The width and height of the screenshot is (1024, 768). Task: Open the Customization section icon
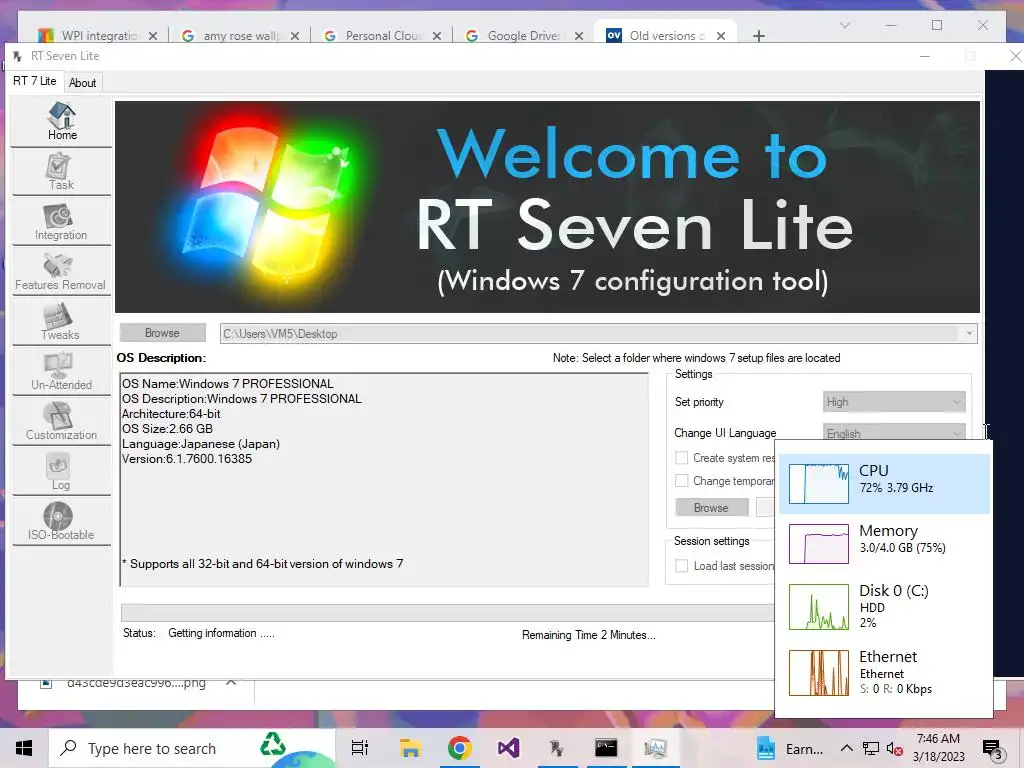click(x=61, y=421)
